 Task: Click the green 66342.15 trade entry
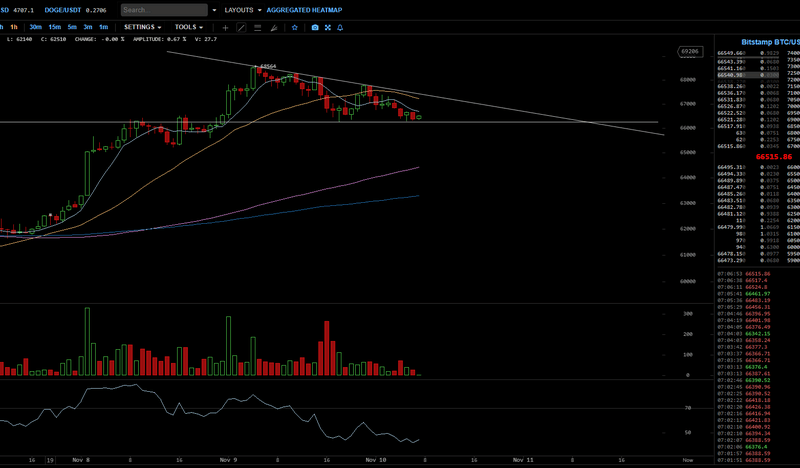(744, 334)
